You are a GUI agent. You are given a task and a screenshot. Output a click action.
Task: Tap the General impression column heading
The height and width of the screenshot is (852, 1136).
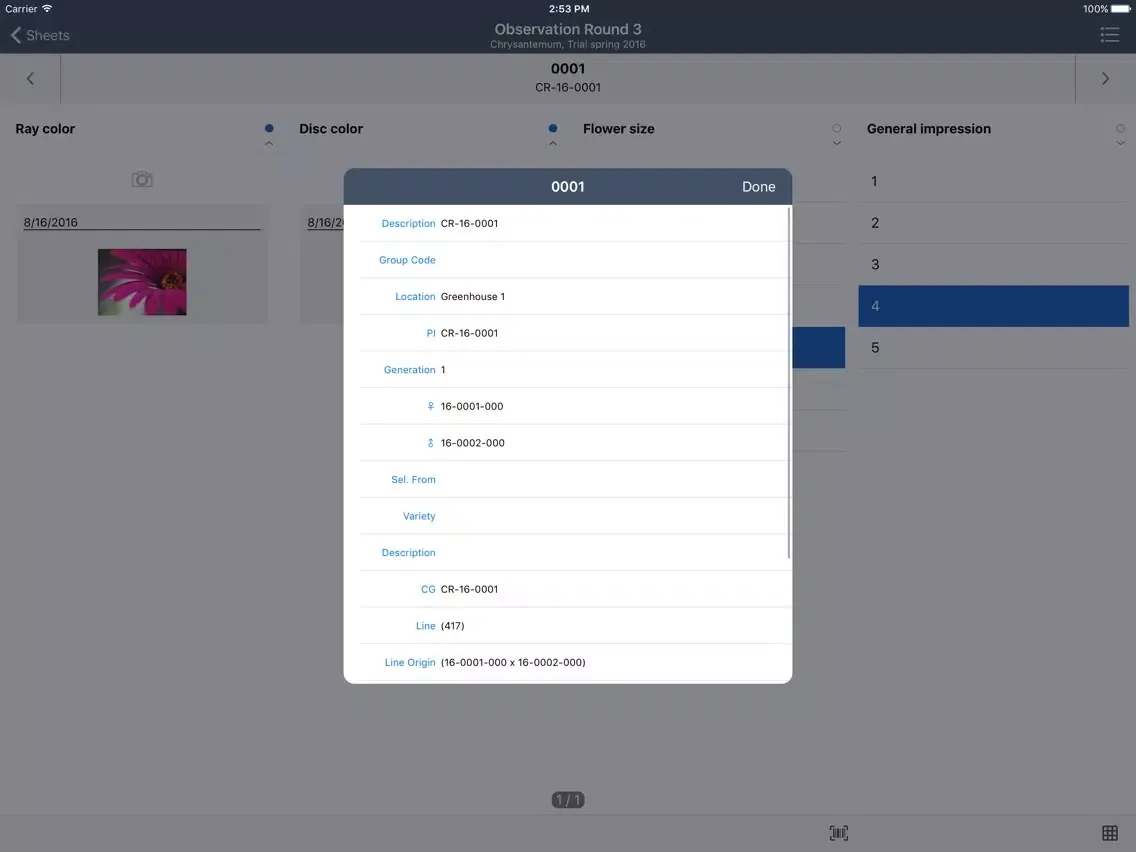coord(929,129)
